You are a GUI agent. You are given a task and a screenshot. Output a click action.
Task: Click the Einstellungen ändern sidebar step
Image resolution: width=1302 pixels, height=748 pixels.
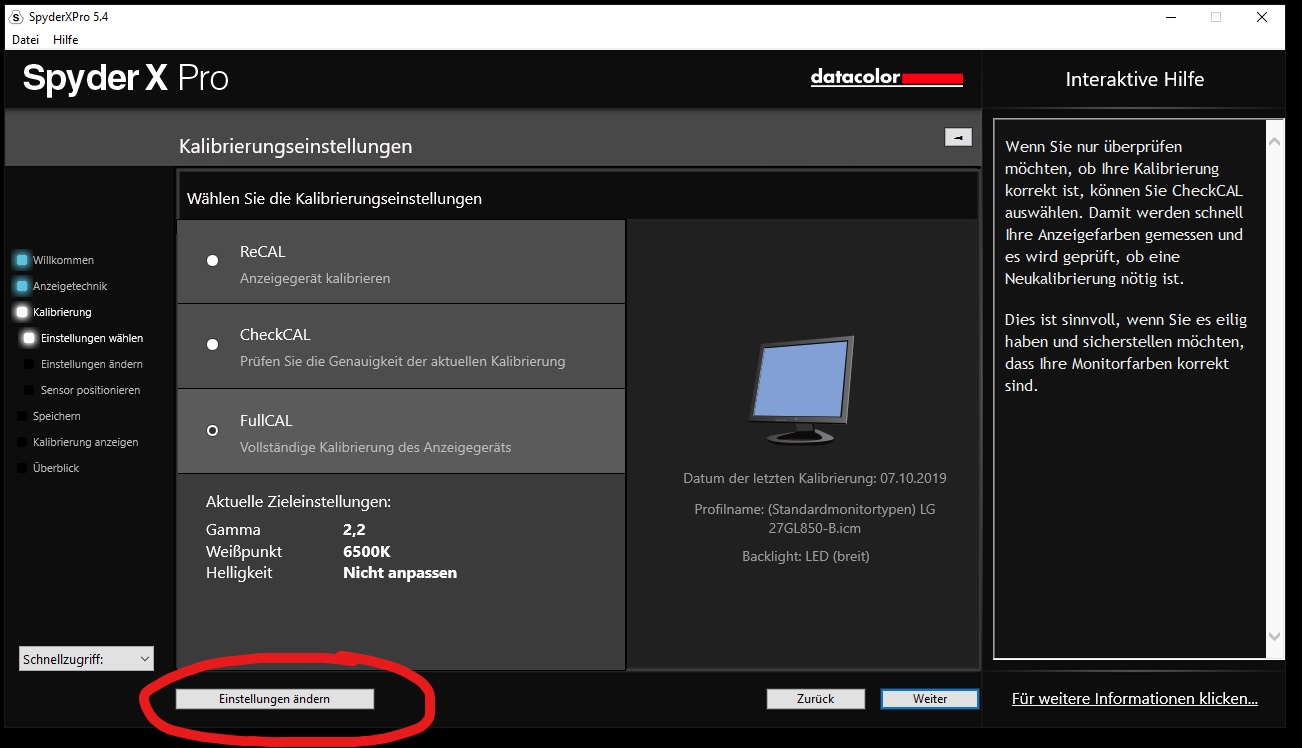pyautogui.click(x=84, y=364)
